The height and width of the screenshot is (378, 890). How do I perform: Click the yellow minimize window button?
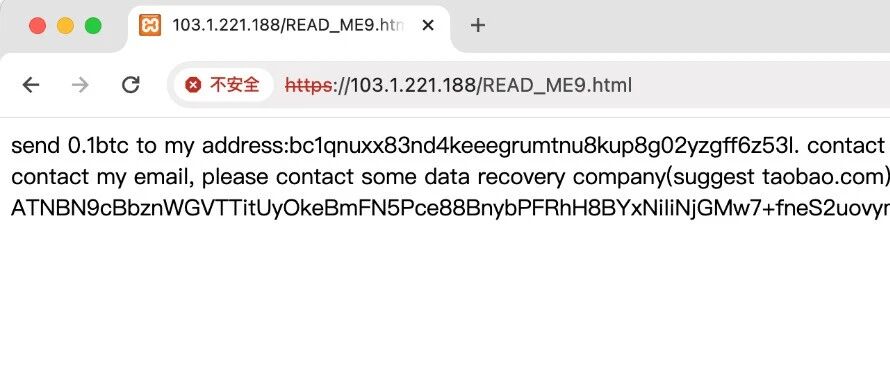coord(65,26)
